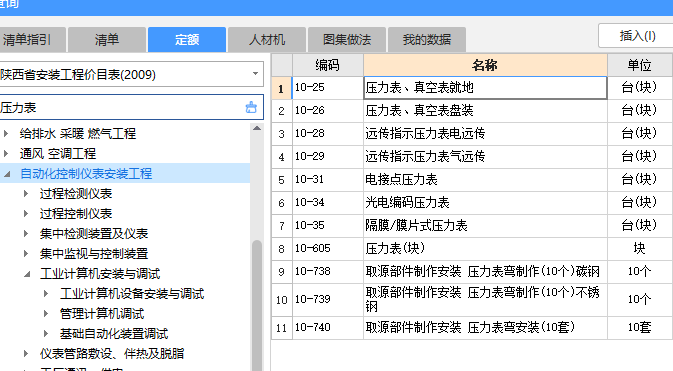Viewport: 673px width, 371px height.
Task: Expand the 通风 空调工程 node
Action: pyautogui.click(x=6, y=153)
